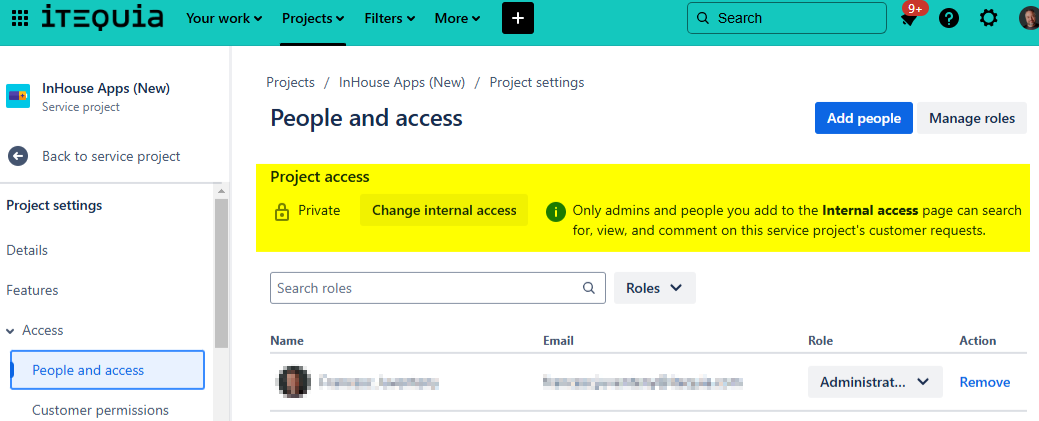The height and width of the screenshot is (421, 1039).
Task: Open notifications bell with 9+ badge
Action: pos(910,17)
